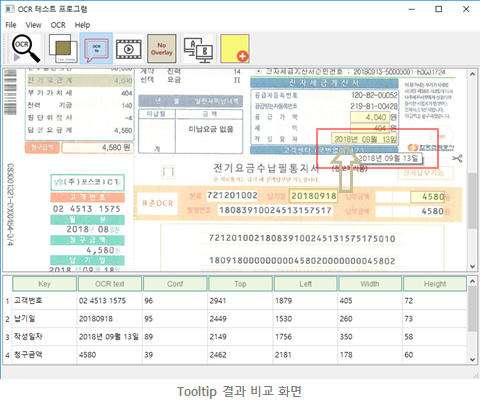Open the A/B screen compare tool
Viewport: 481px width, 406px height.
pos(198,50)
